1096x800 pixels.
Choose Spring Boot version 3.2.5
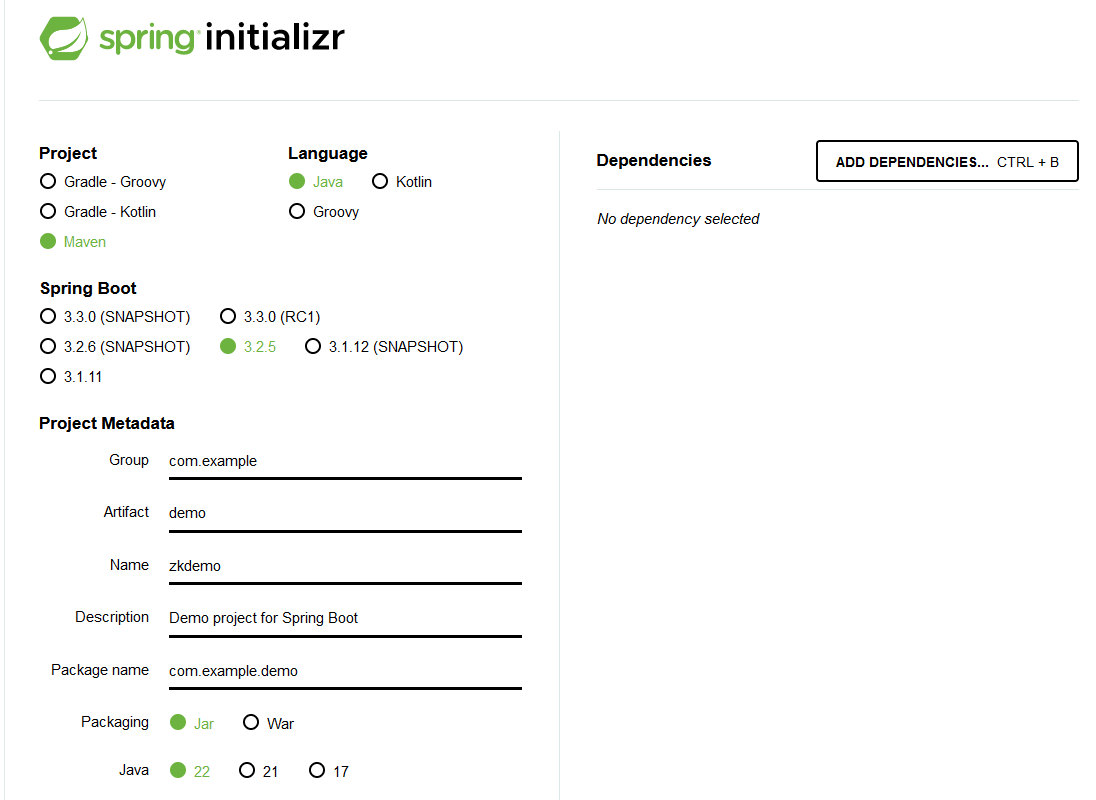pyautogui.click(x=247, y=347)
